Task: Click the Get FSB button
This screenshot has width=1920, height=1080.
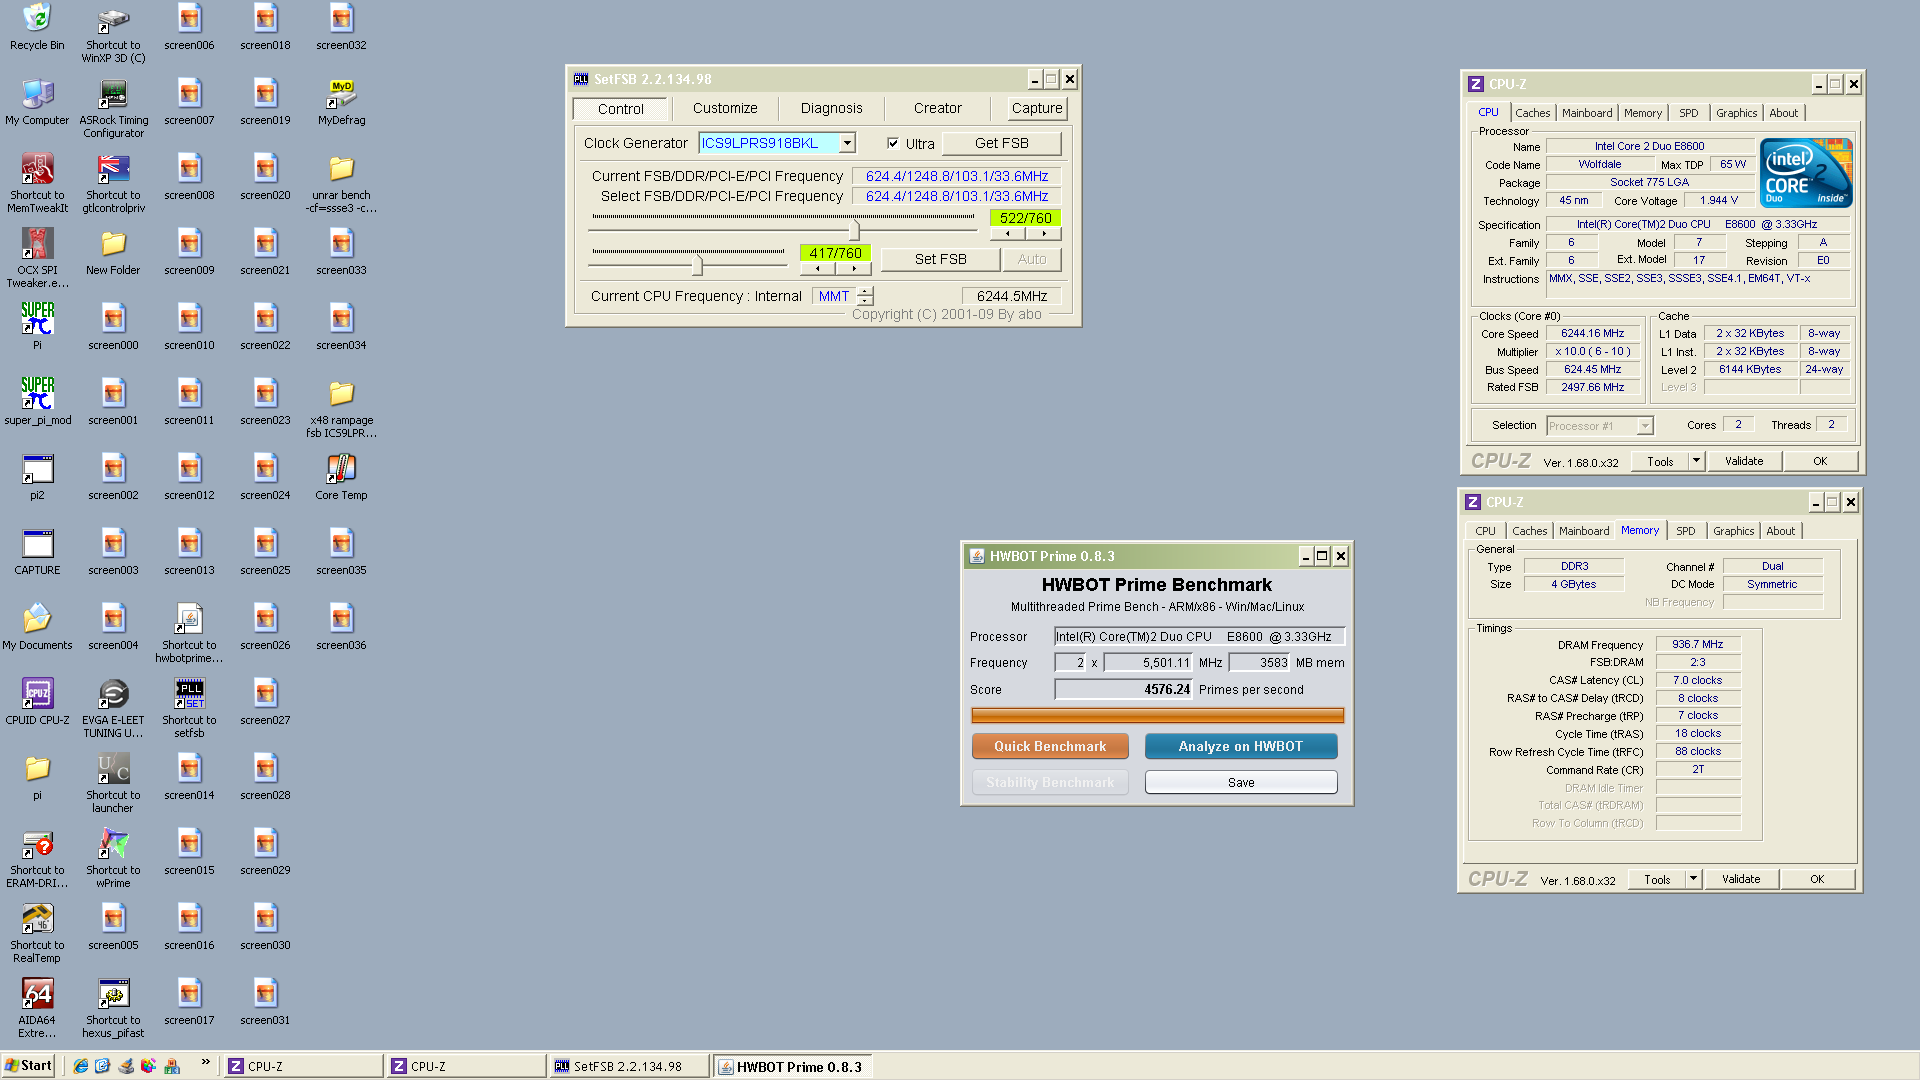Action: [x=1001, y=143]
